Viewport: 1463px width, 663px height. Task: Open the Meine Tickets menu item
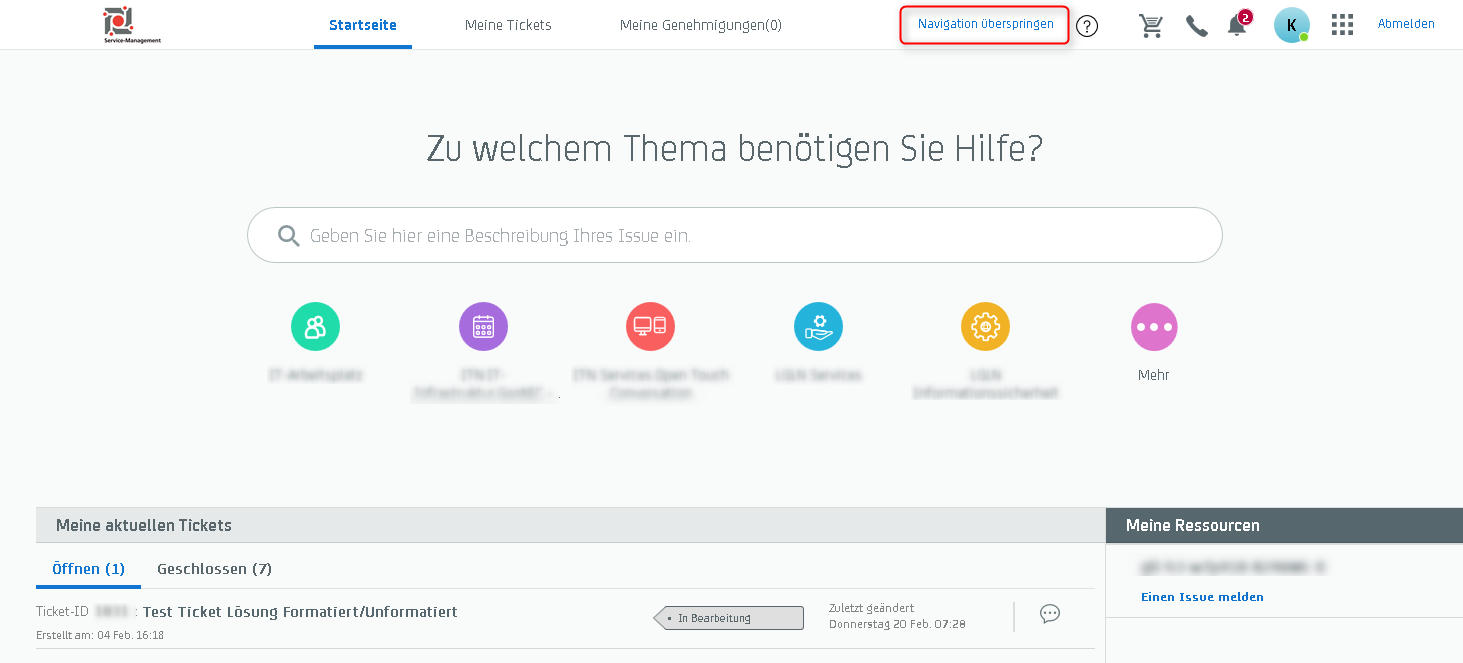(x=508, y=25)
